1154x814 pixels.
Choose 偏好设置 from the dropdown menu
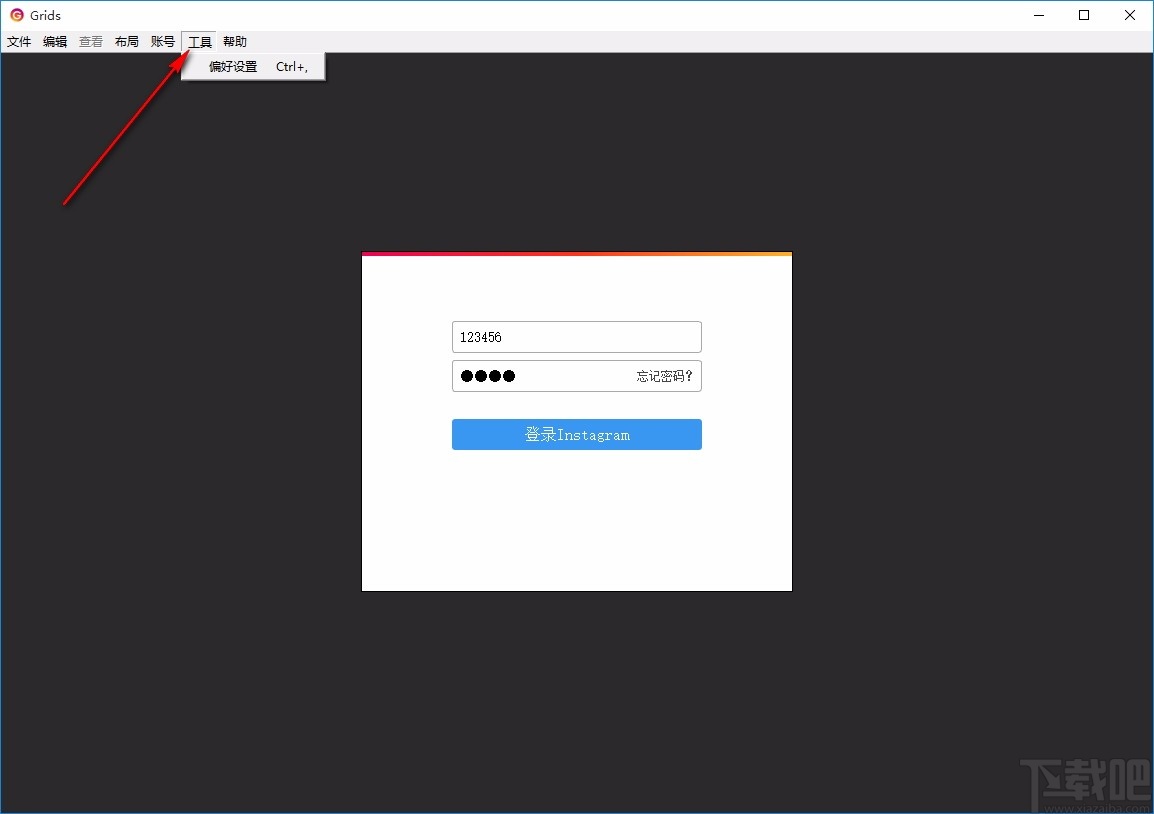pos(253,67)
